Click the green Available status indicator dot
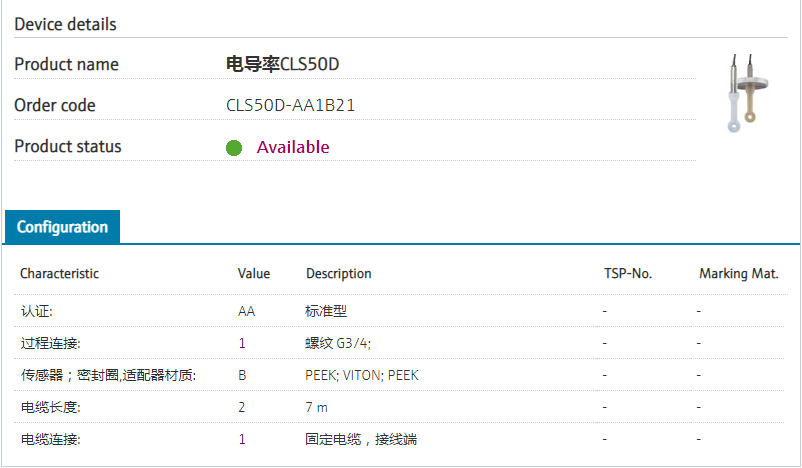802x468 pixels. (234, 148)
